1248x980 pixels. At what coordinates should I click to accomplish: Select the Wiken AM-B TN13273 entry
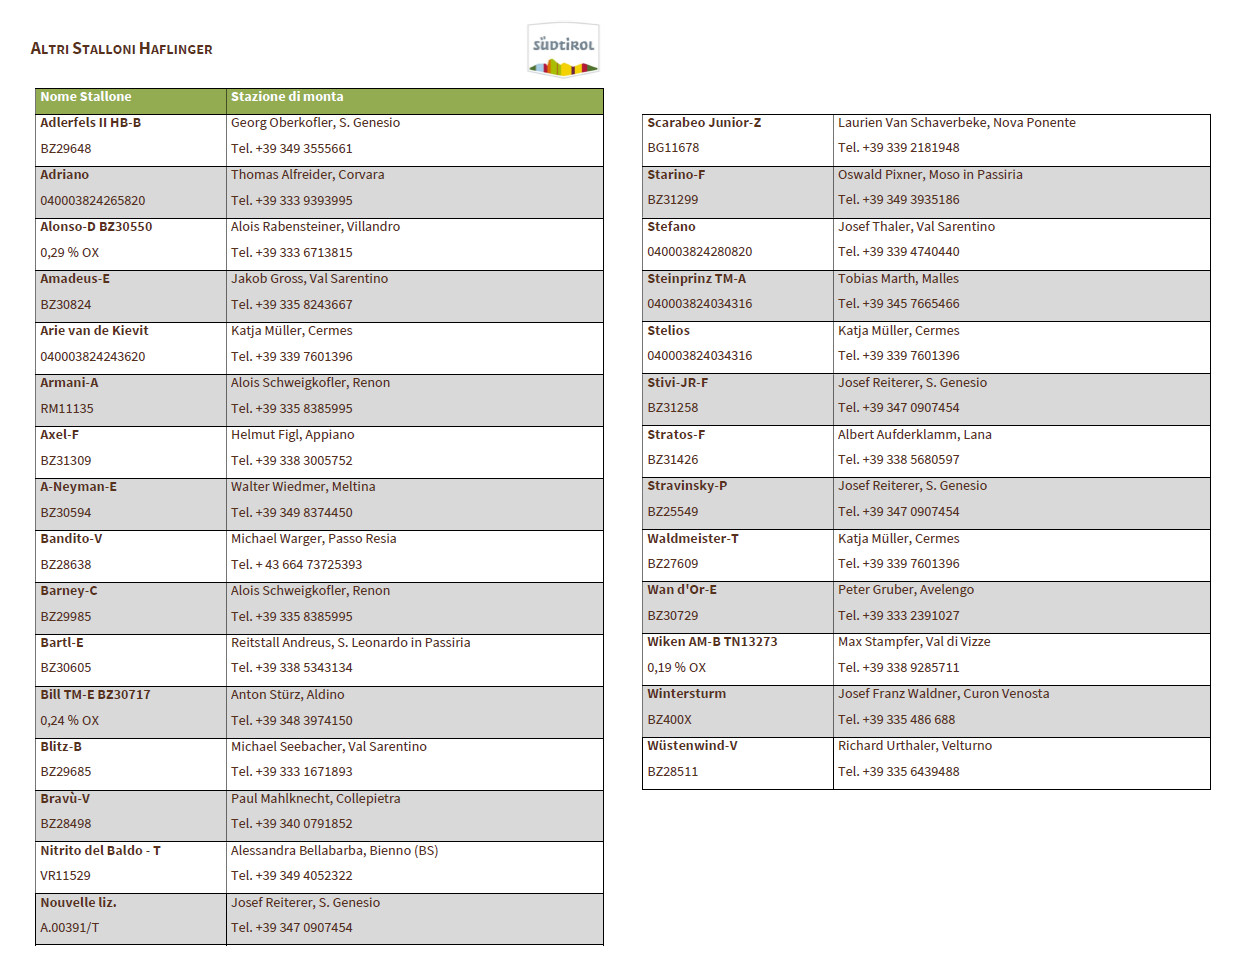(x=712, y=642)
